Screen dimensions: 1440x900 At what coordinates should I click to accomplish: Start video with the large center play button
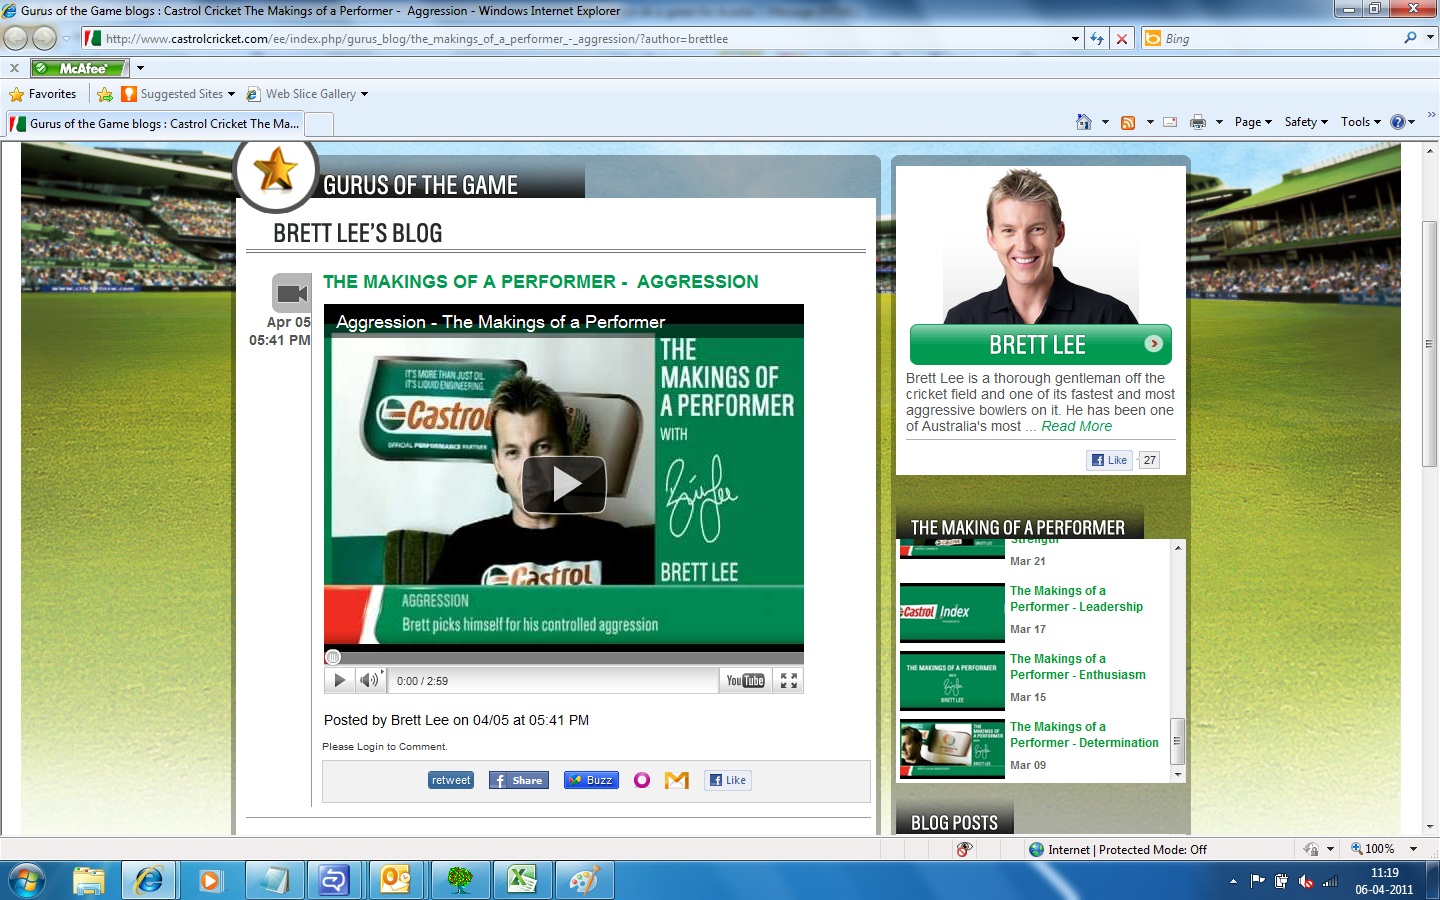(x=564, y=485)
